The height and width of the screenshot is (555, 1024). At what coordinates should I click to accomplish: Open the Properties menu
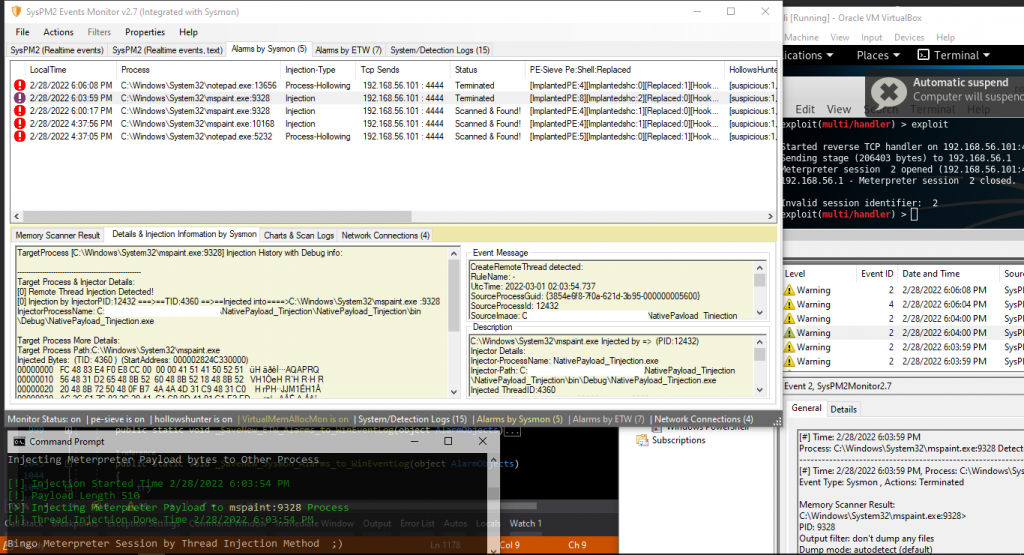145,32
